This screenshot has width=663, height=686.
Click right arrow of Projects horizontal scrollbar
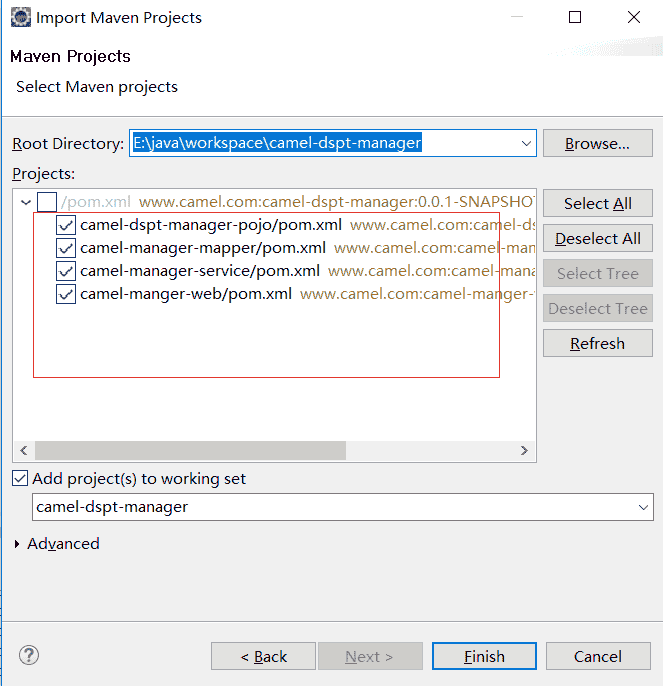coord(524,450)
